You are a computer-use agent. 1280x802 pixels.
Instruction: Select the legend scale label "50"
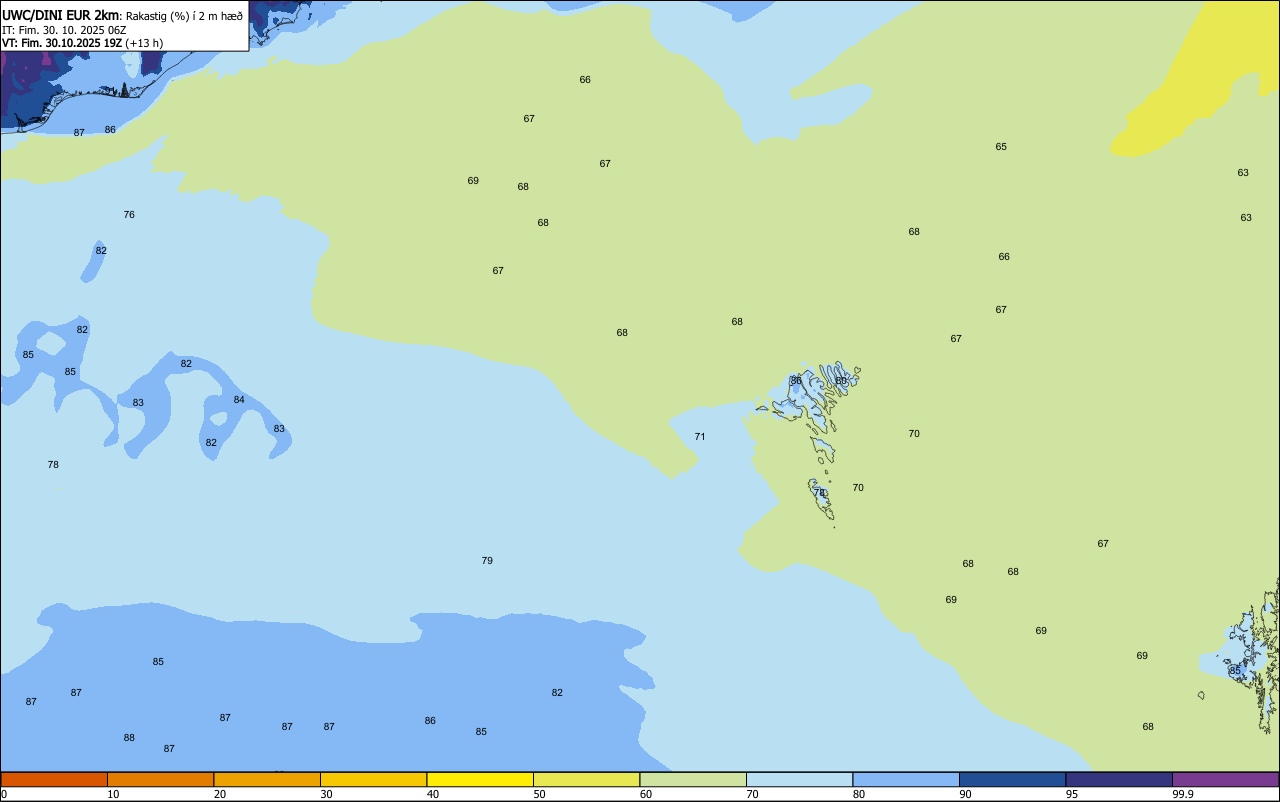[x=539, y=794]
